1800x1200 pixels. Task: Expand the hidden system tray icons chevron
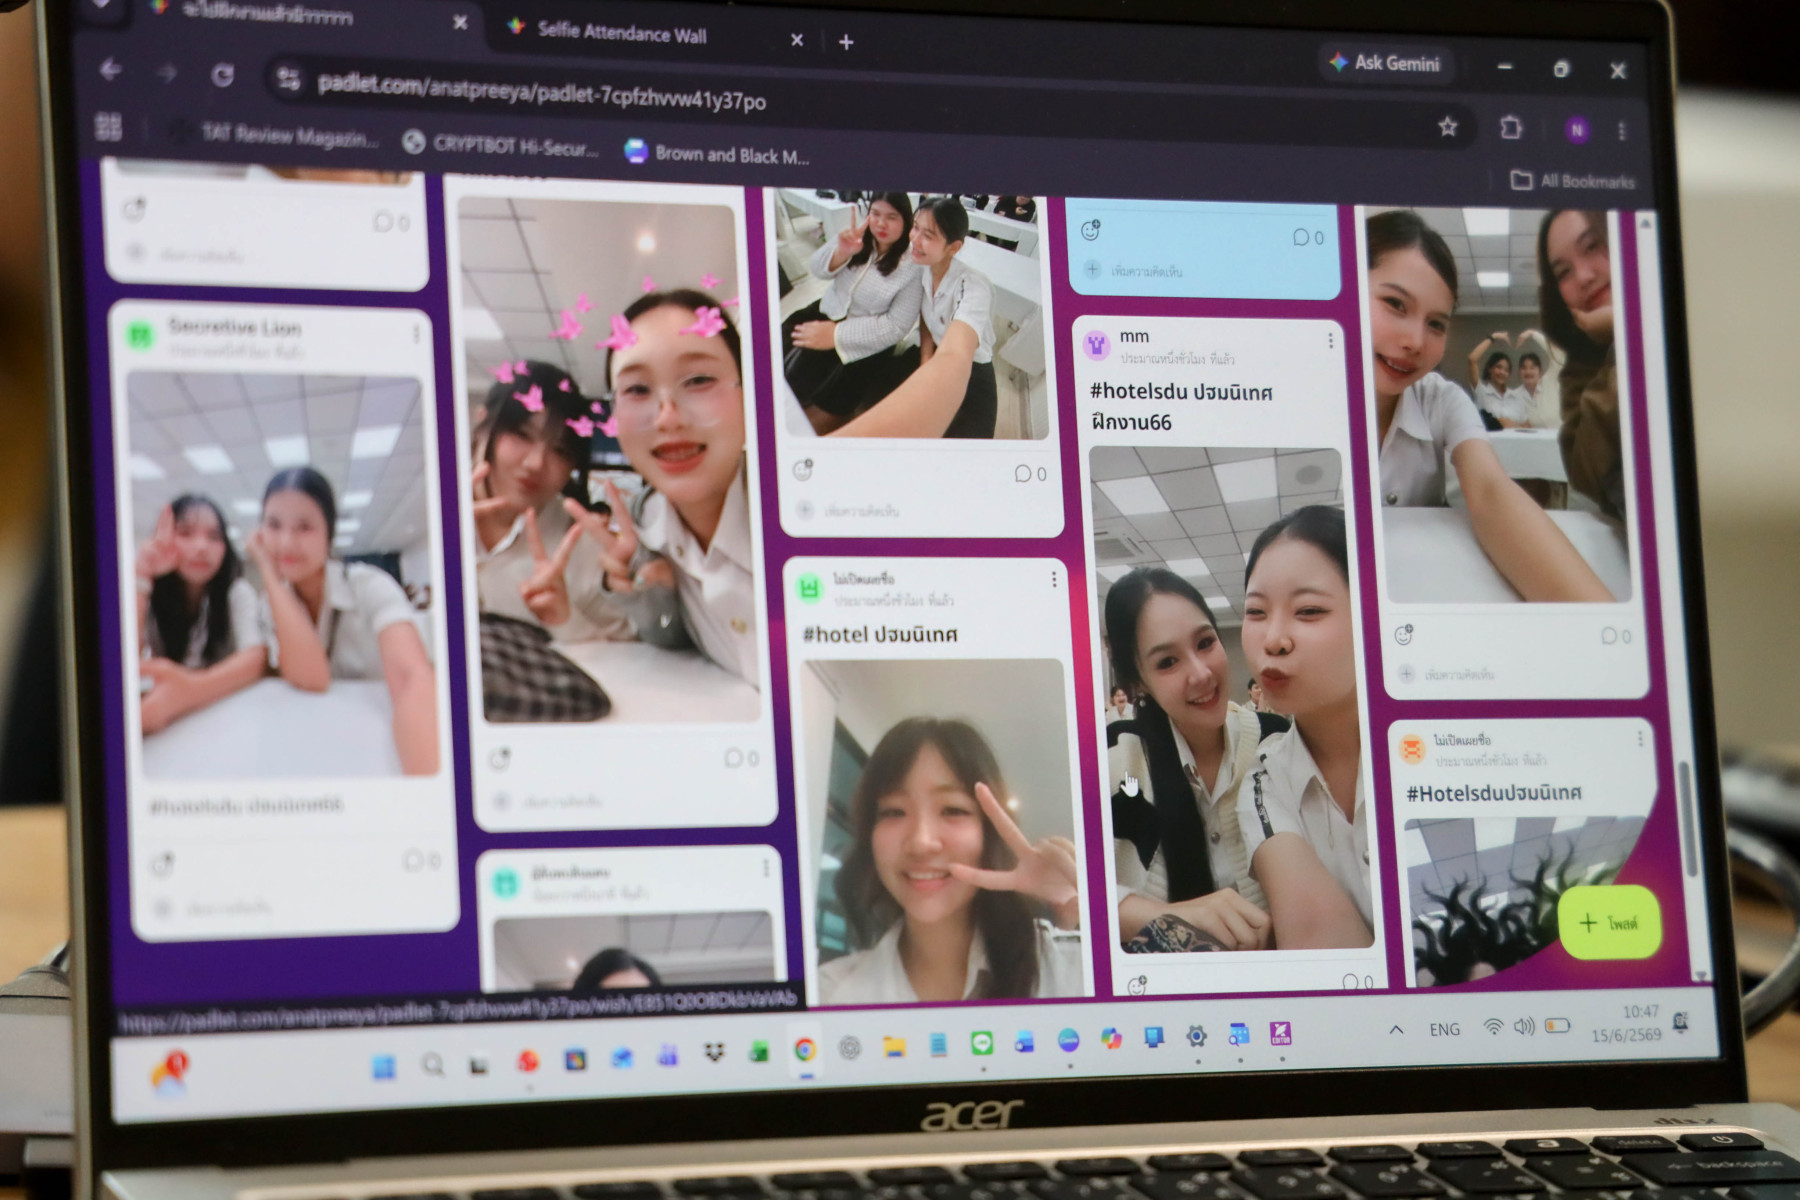pyautogui.click(x=1396, y=1029)
